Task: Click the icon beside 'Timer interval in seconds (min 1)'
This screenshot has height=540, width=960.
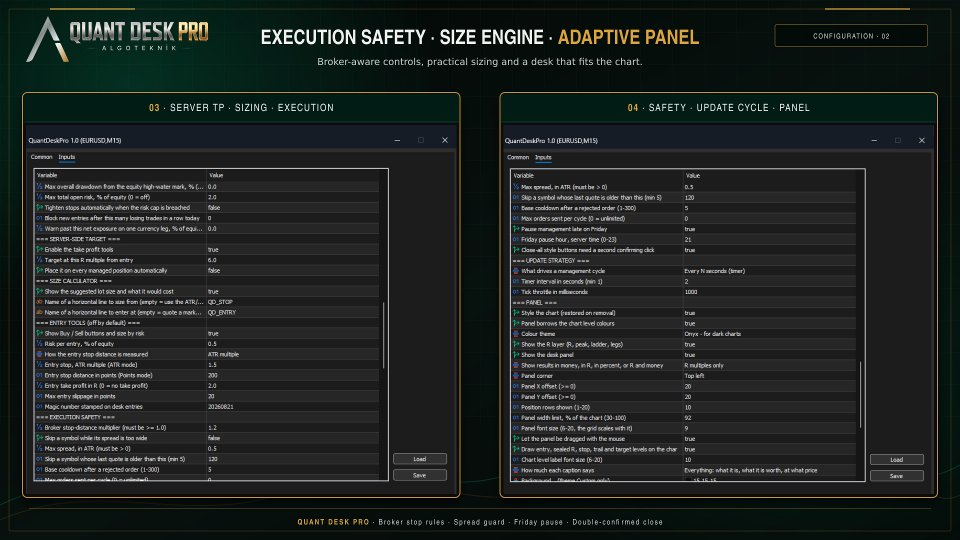Action: point(516,282)
